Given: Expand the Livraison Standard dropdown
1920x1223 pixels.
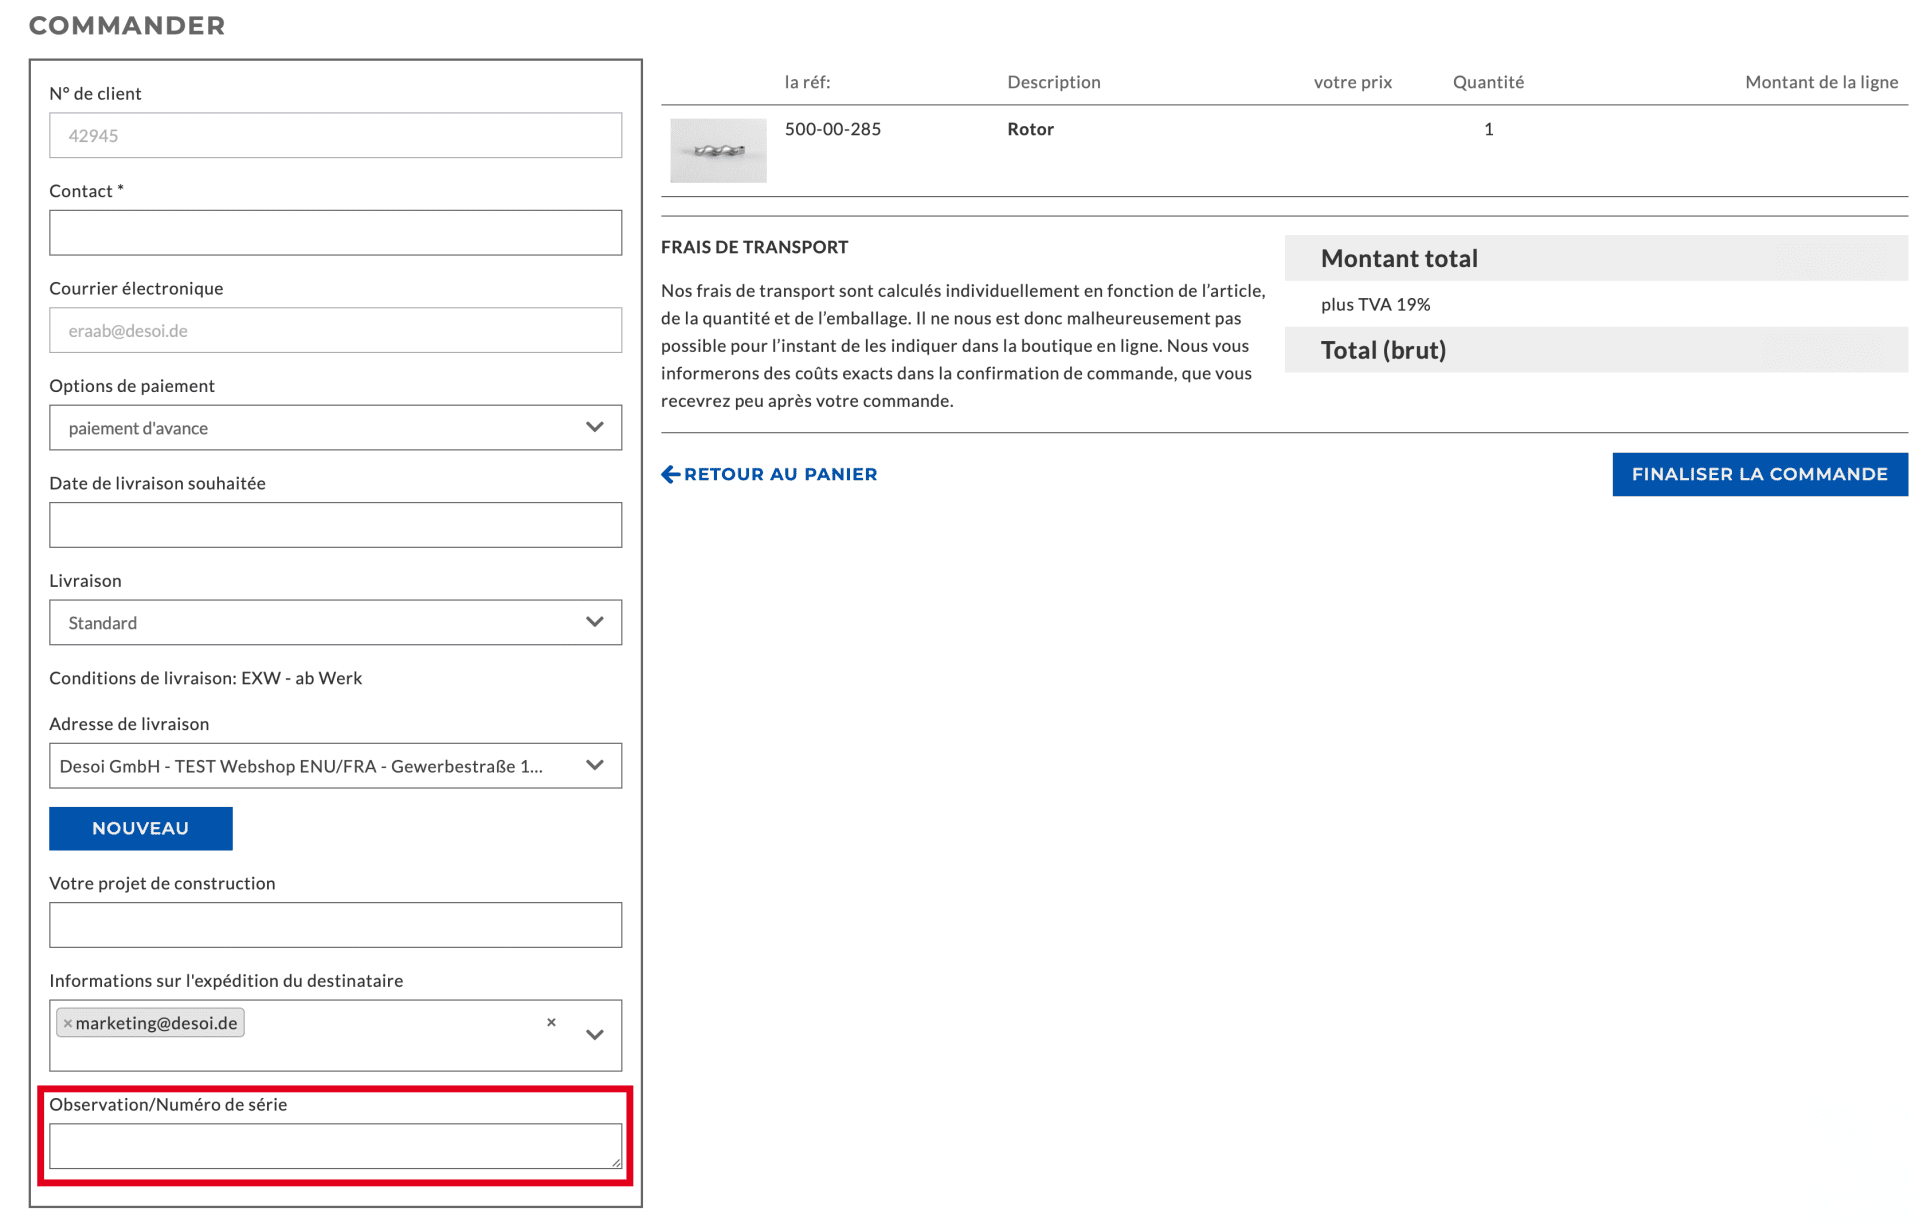Looking at the screenshot, I should [x=335, y=623].
